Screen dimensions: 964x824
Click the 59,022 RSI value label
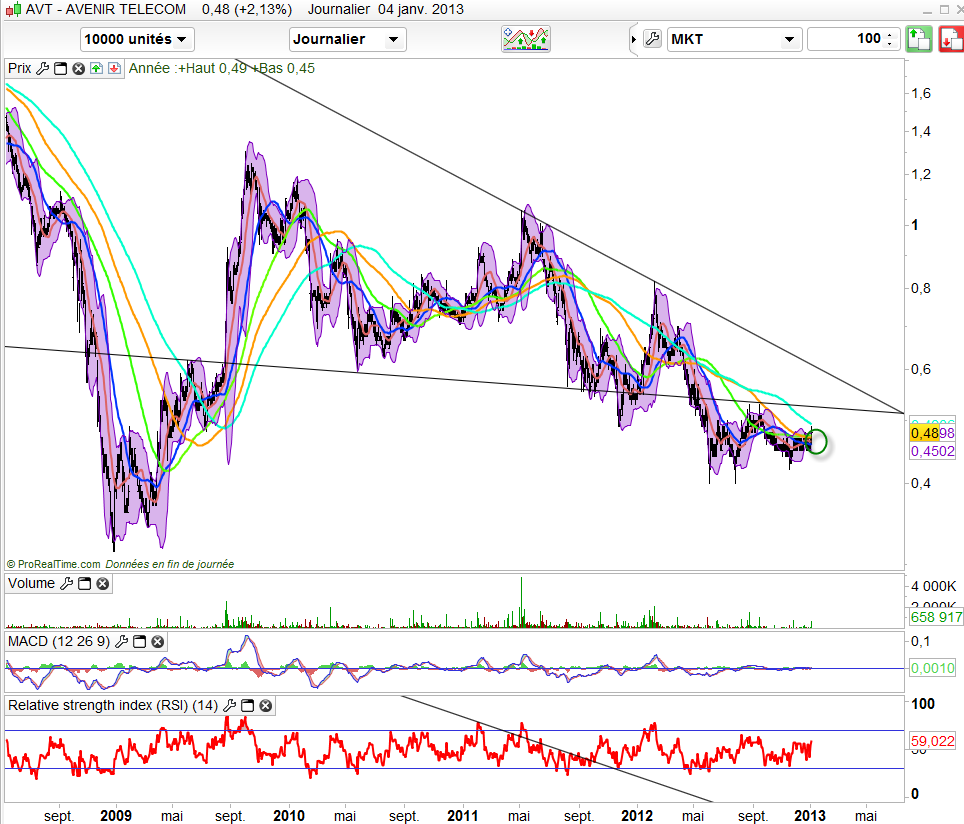click(x=933, y=741)
